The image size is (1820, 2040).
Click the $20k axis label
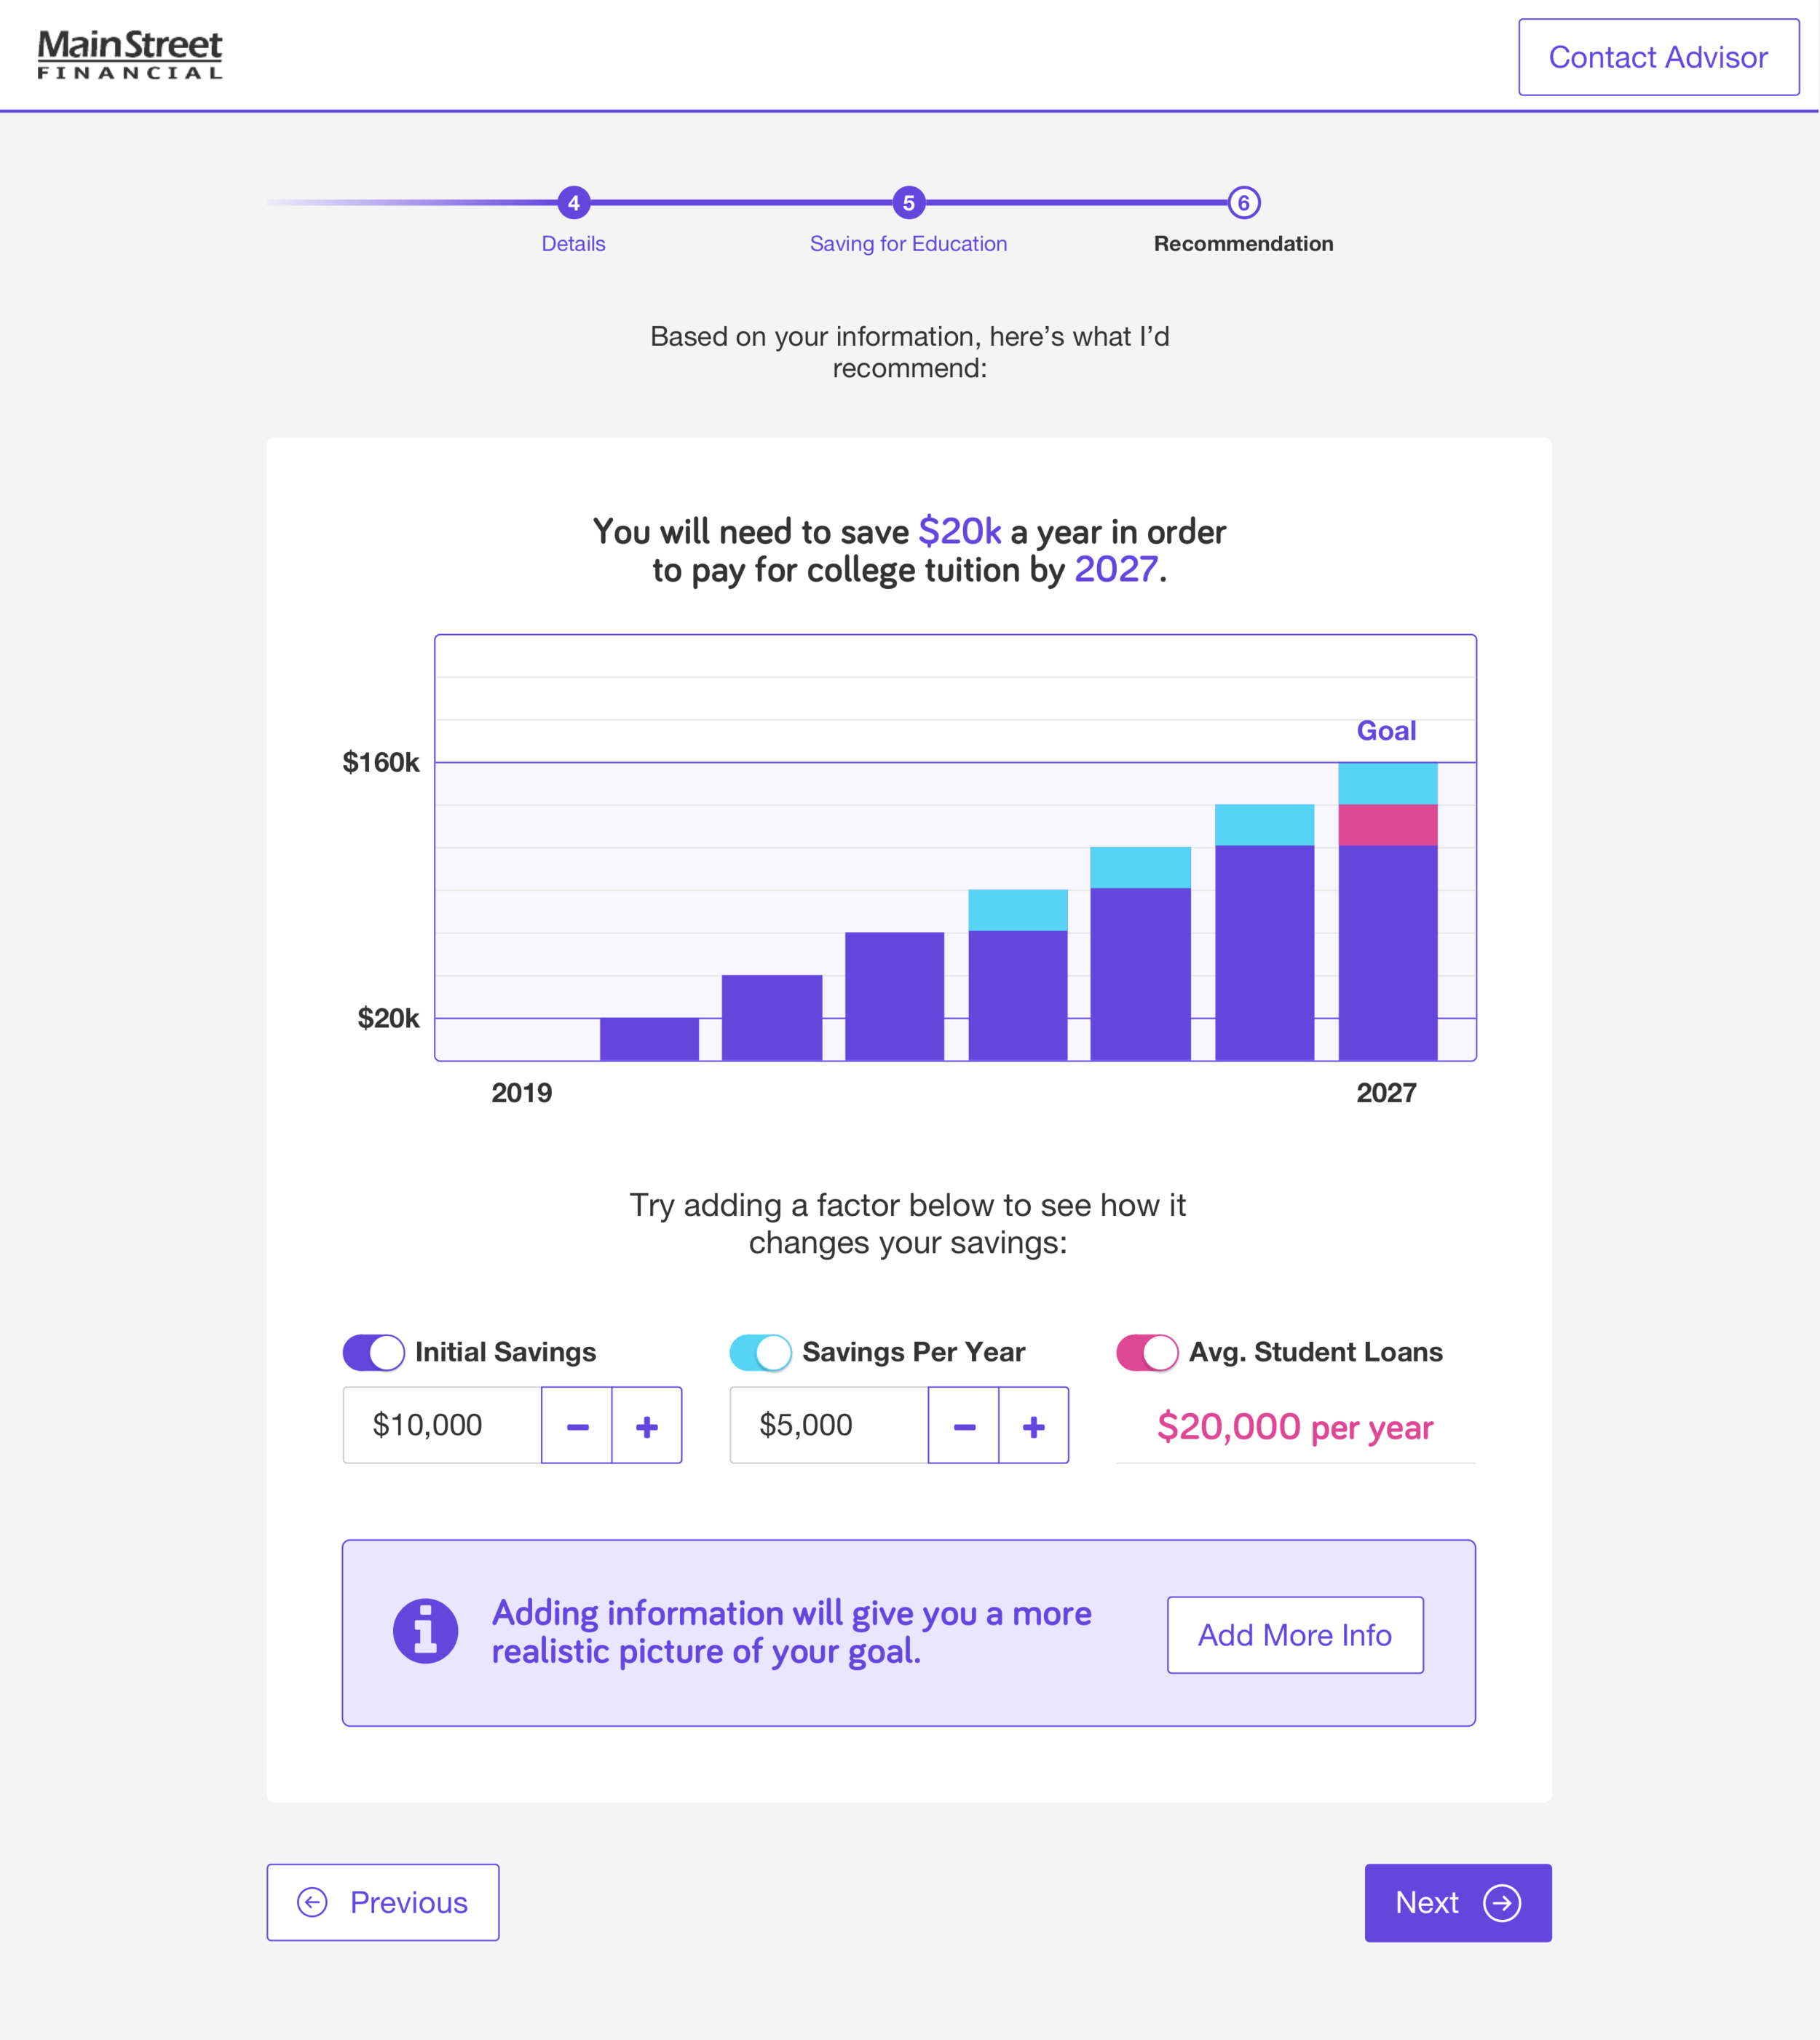point(388,1019)
